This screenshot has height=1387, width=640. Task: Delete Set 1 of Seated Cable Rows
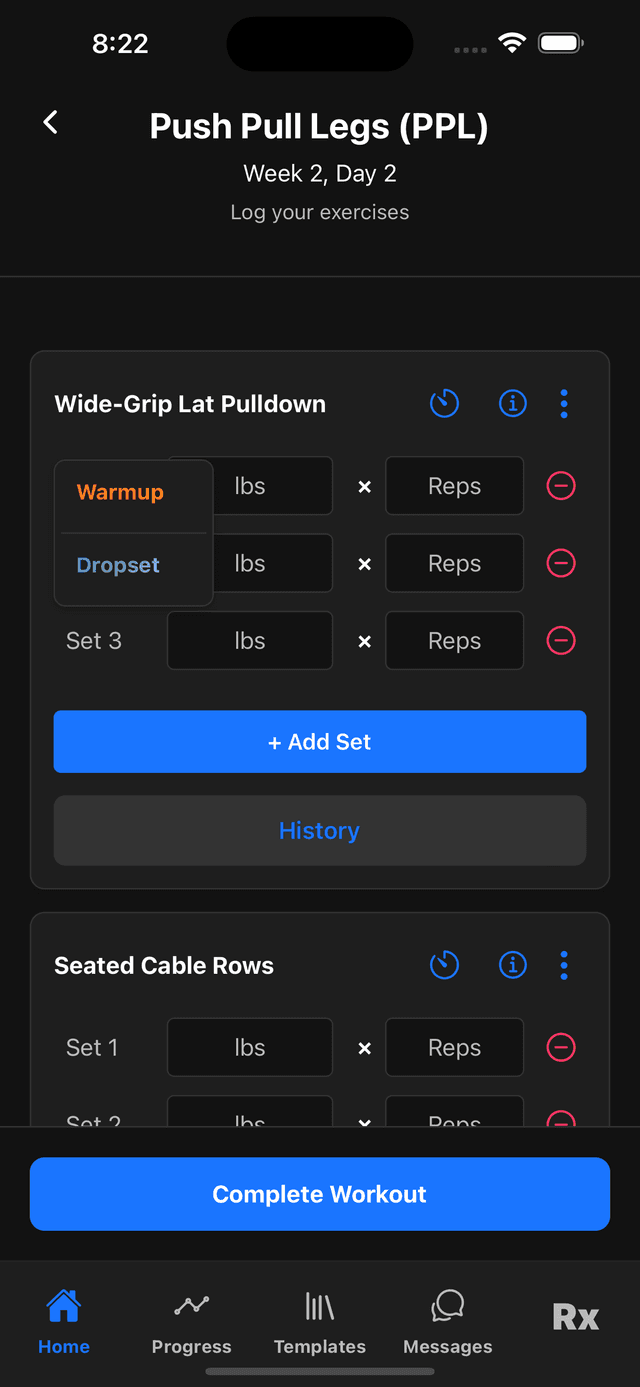coord(561,1047)
